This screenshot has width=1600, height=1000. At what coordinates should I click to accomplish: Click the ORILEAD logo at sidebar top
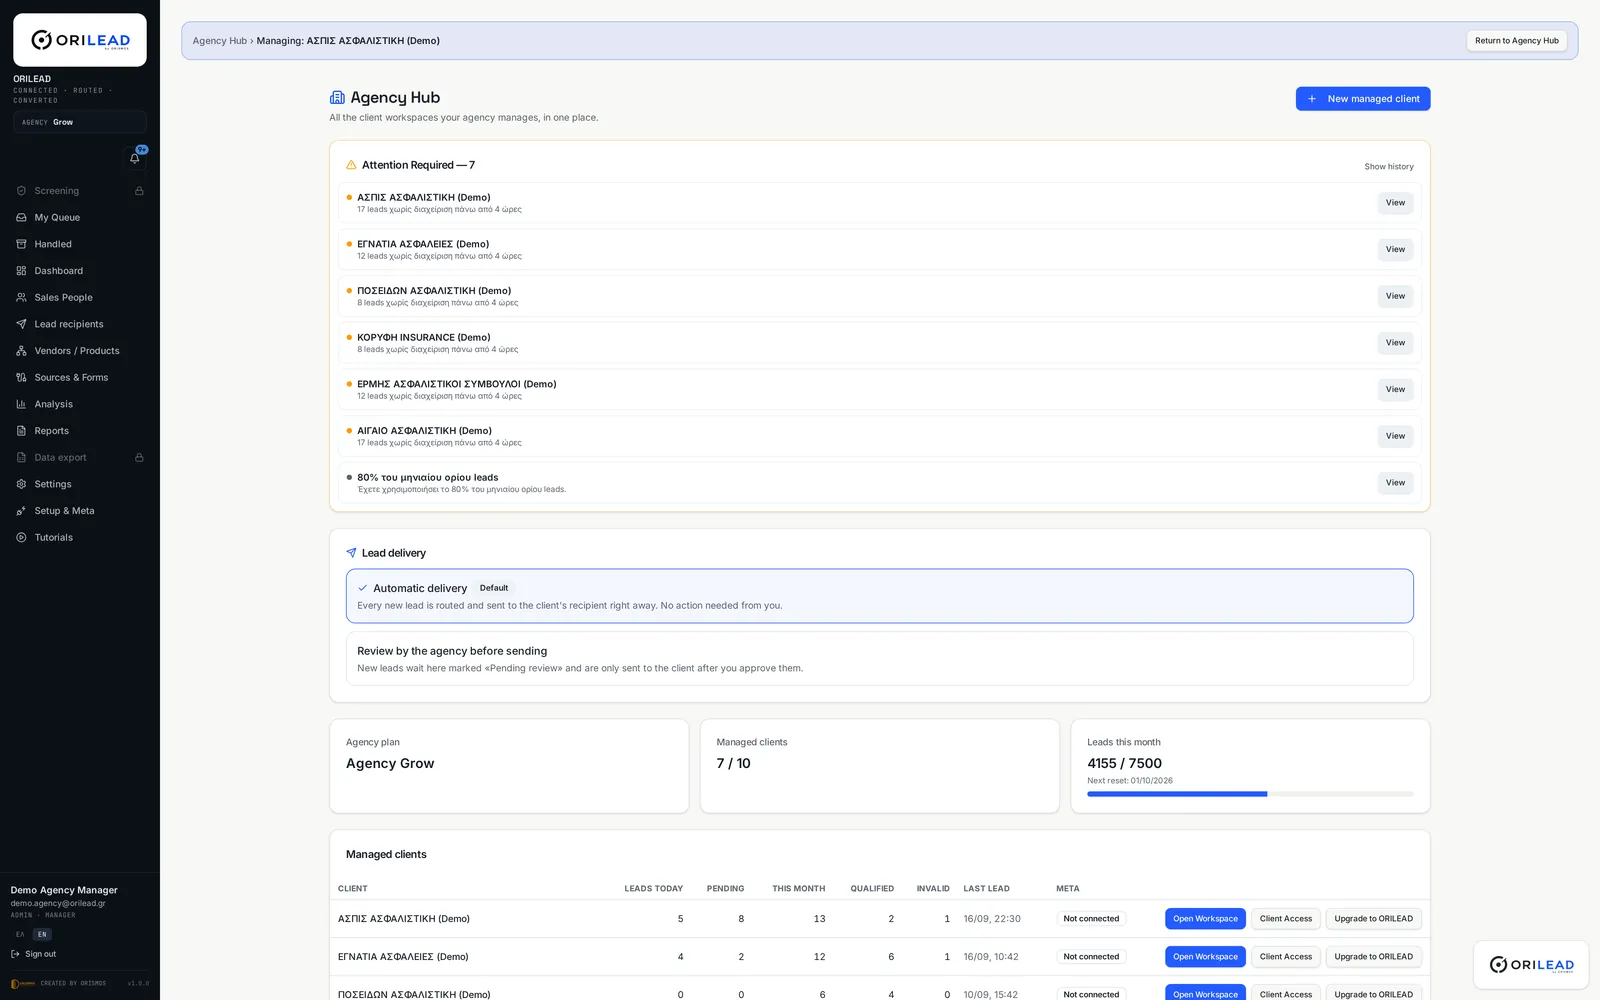click(x=80, y=40)
